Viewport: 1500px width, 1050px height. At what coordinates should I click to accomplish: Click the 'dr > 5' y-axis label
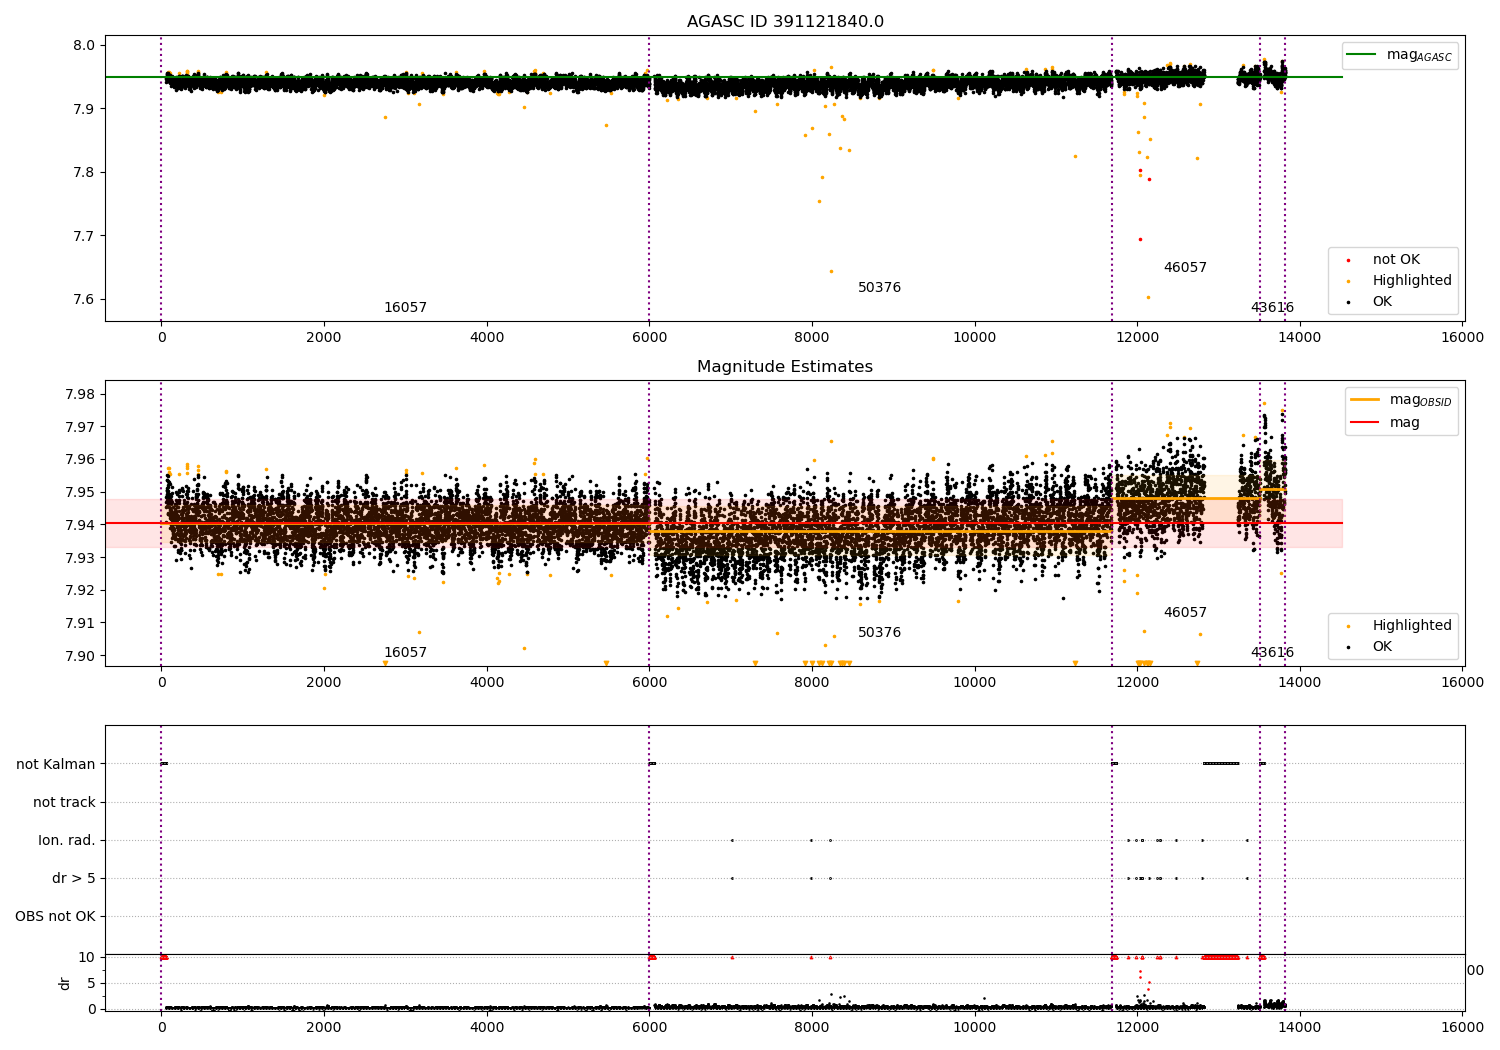pyautogui.click(x=74, y=879)
